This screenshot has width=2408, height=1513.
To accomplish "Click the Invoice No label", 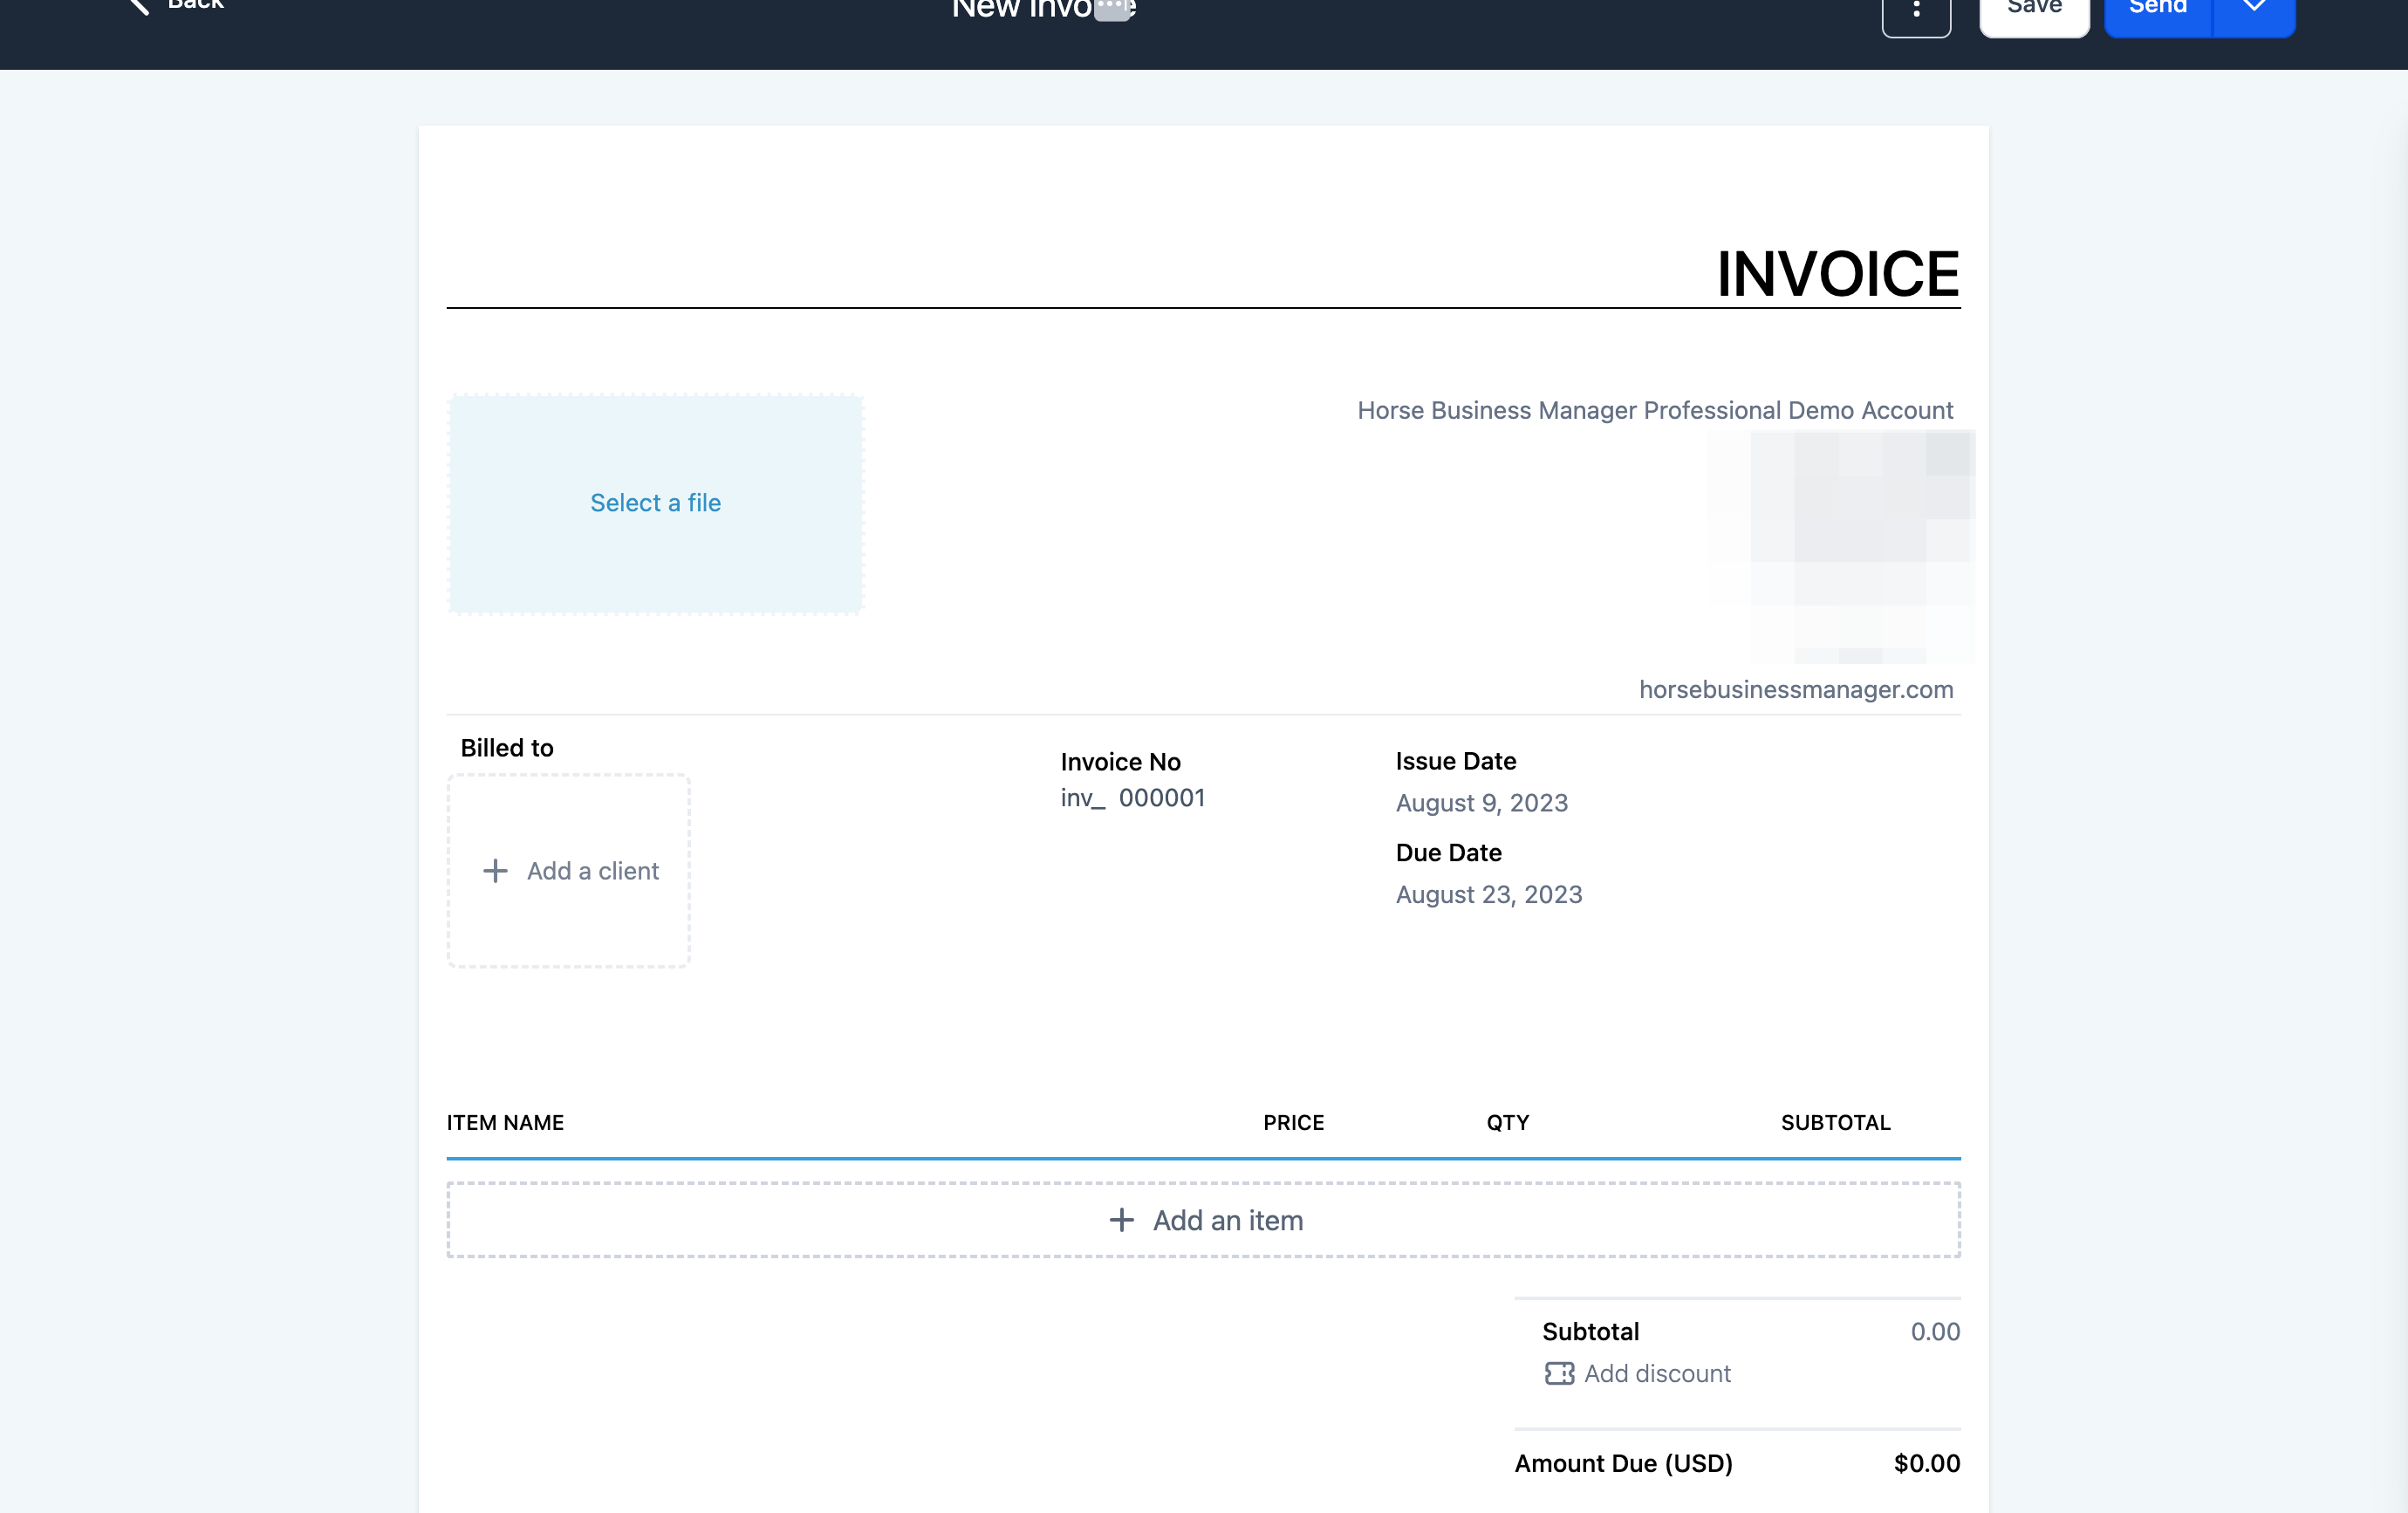I will pos(1120,761).
